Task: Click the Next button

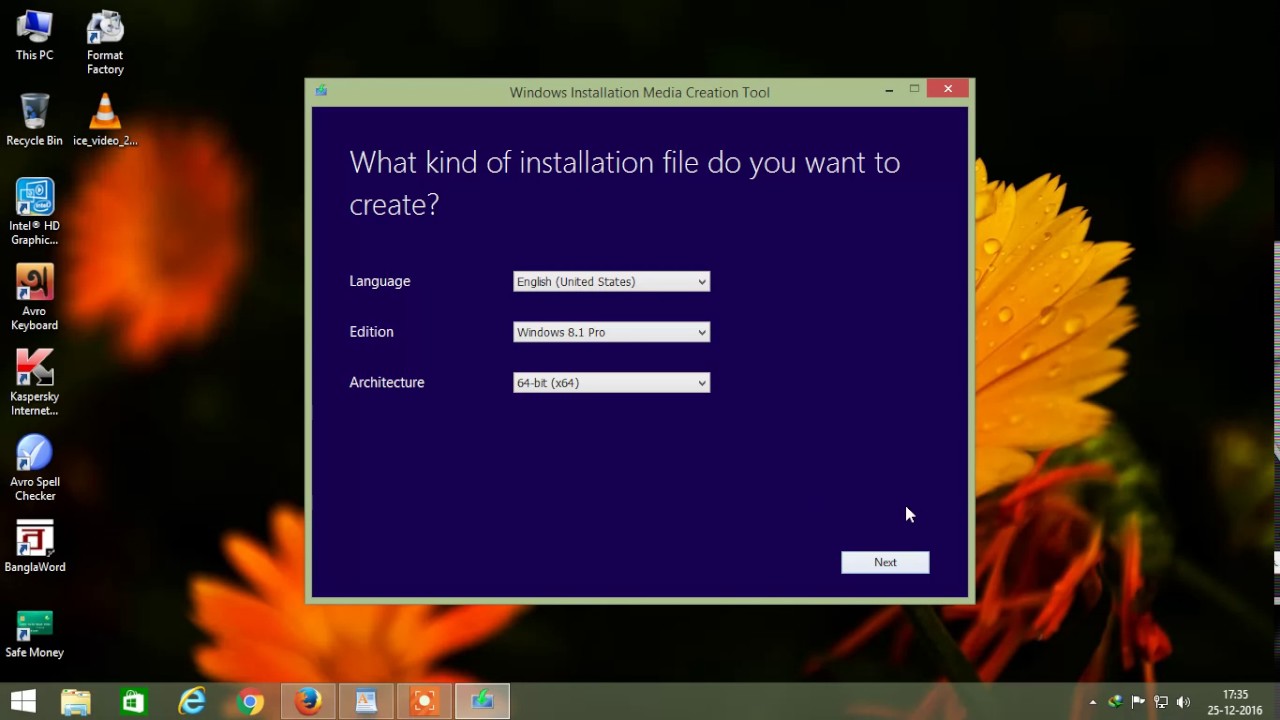Action: point(885,562)
